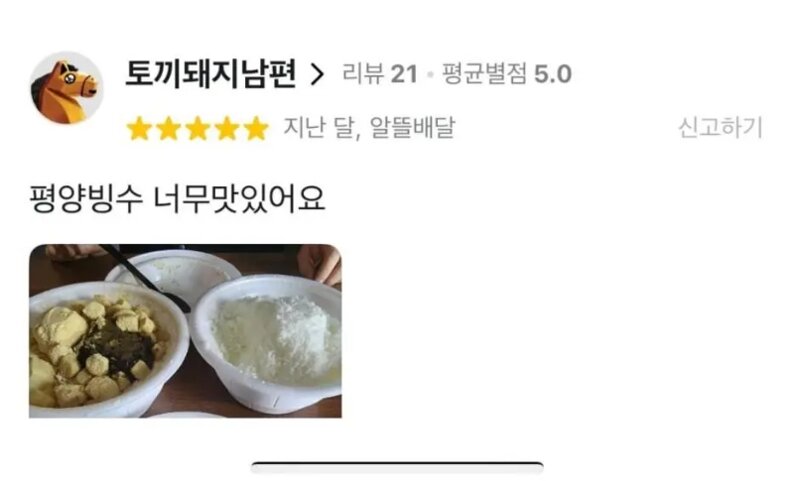
Task: Select the third yellow star
Action: [197, 128]
